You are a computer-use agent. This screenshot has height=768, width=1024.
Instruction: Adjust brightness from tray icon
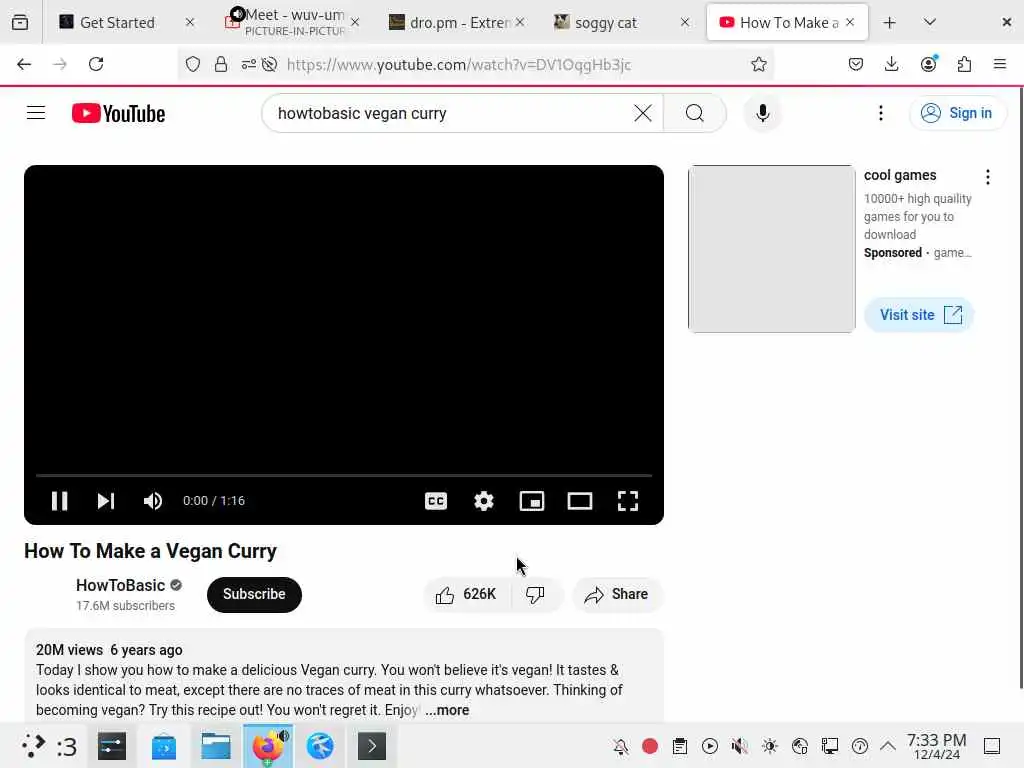pos(770,746)
